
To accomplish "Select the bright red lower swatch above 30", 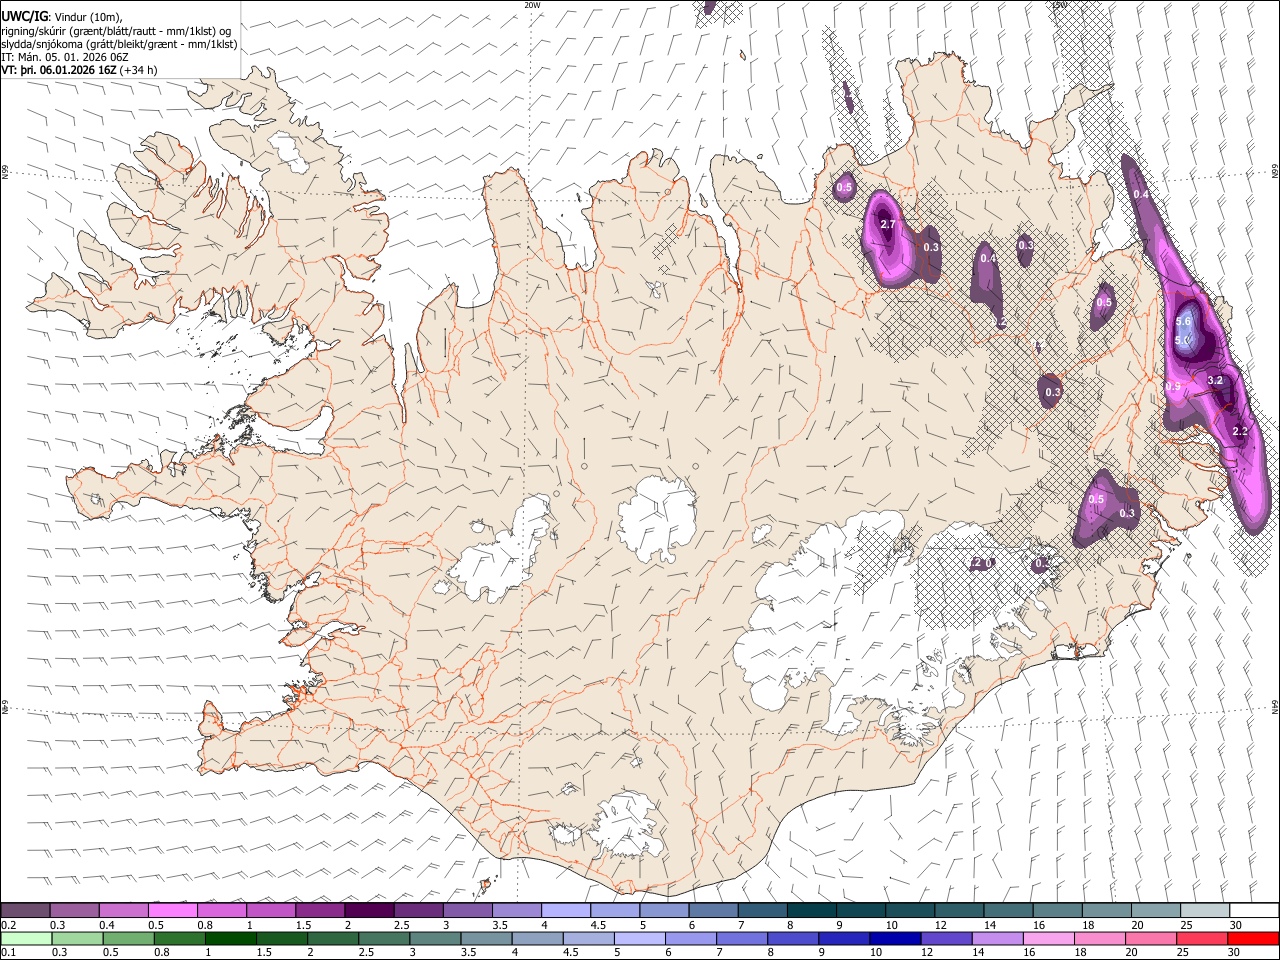I will (x=1253, y=938).
